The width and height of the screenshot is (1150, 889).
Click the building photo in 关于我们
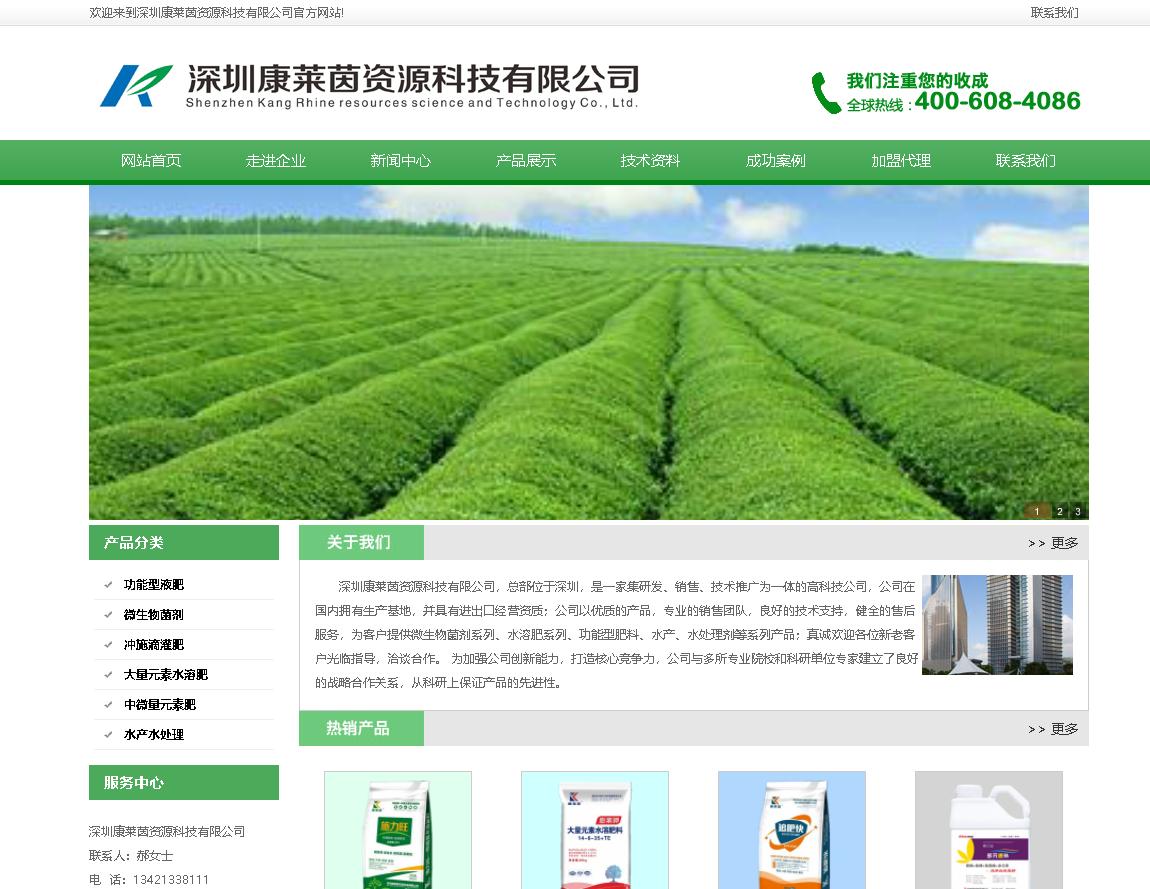(x=997, y=625)
